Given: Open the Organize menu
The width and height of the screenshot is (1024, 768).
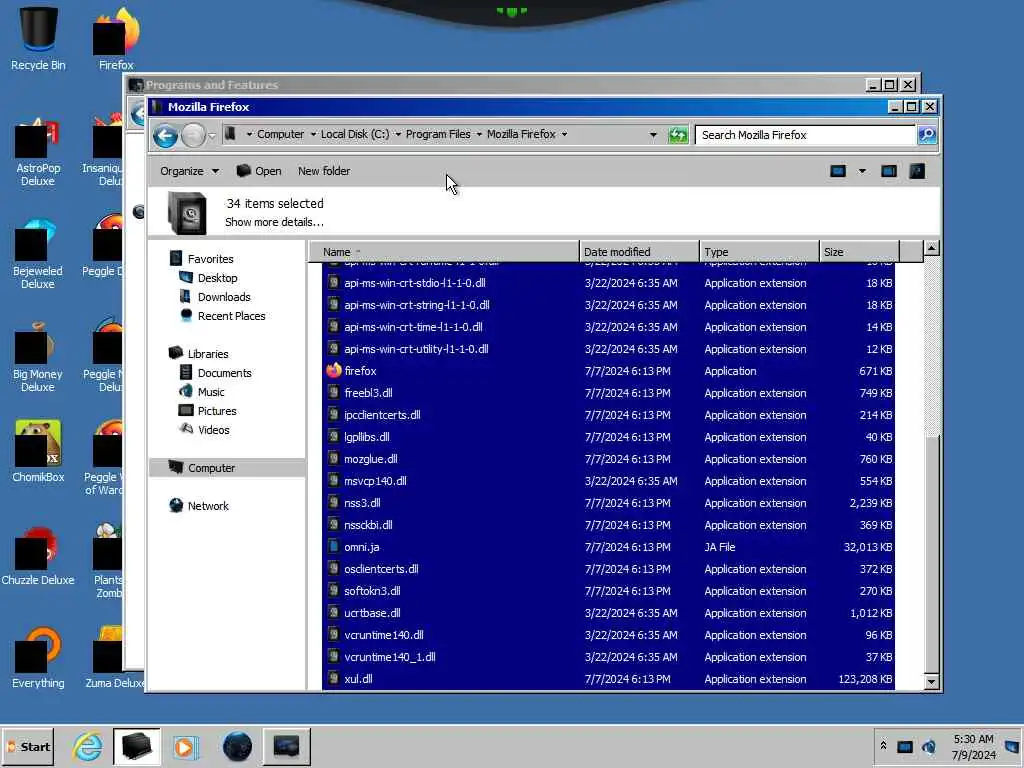Looking at the screenshot, I should click(x=189, y=171).
